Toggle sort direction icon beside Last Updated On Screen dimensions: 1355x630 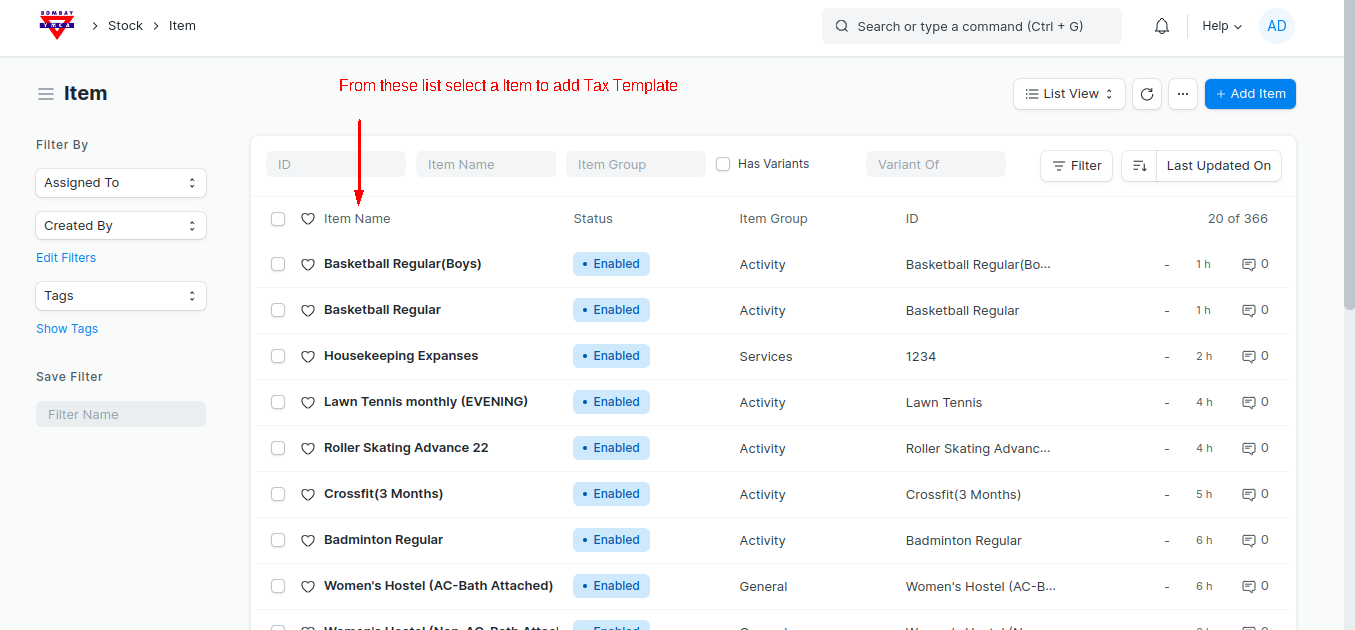[1138, 166]
